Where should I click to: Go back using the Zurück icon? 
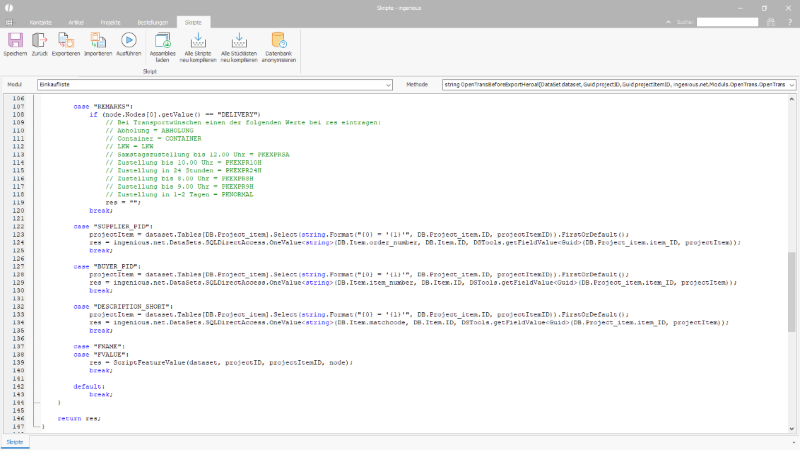pos(39,44)
